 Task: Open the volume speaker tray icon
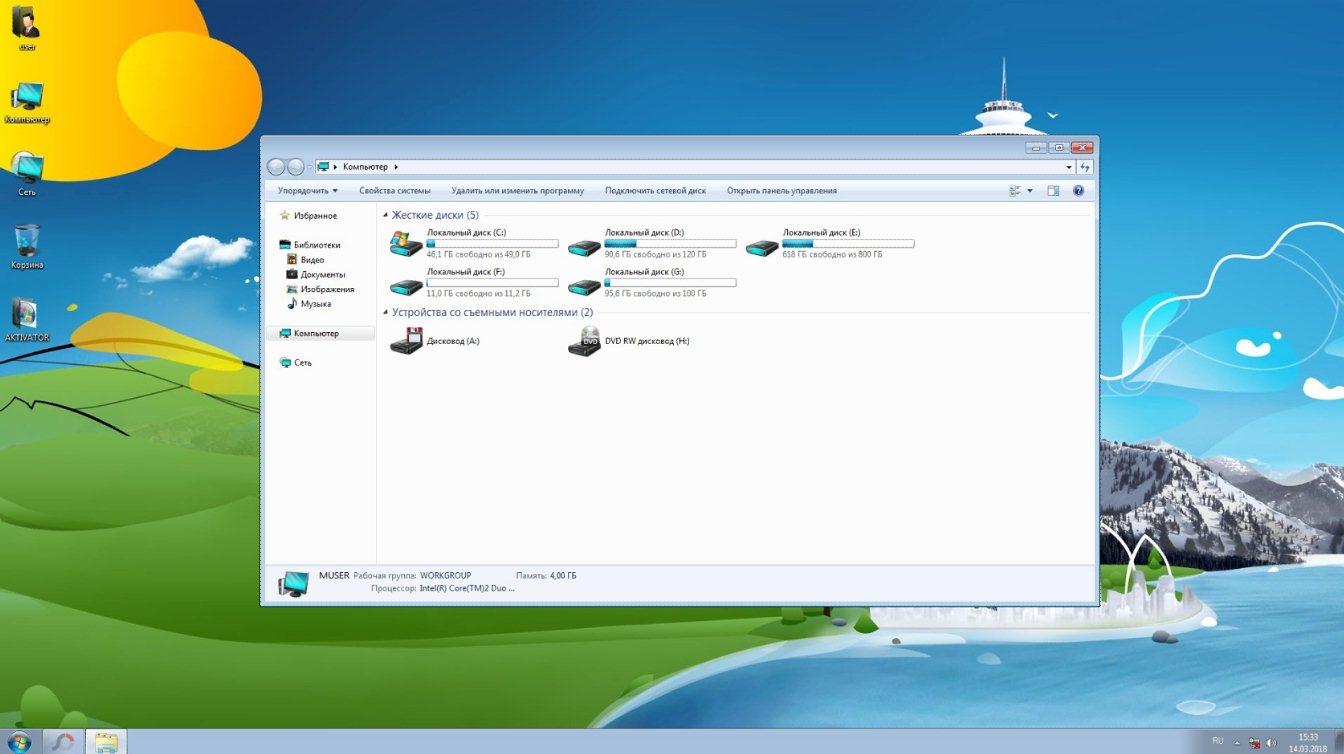(x=1271, y=743)
